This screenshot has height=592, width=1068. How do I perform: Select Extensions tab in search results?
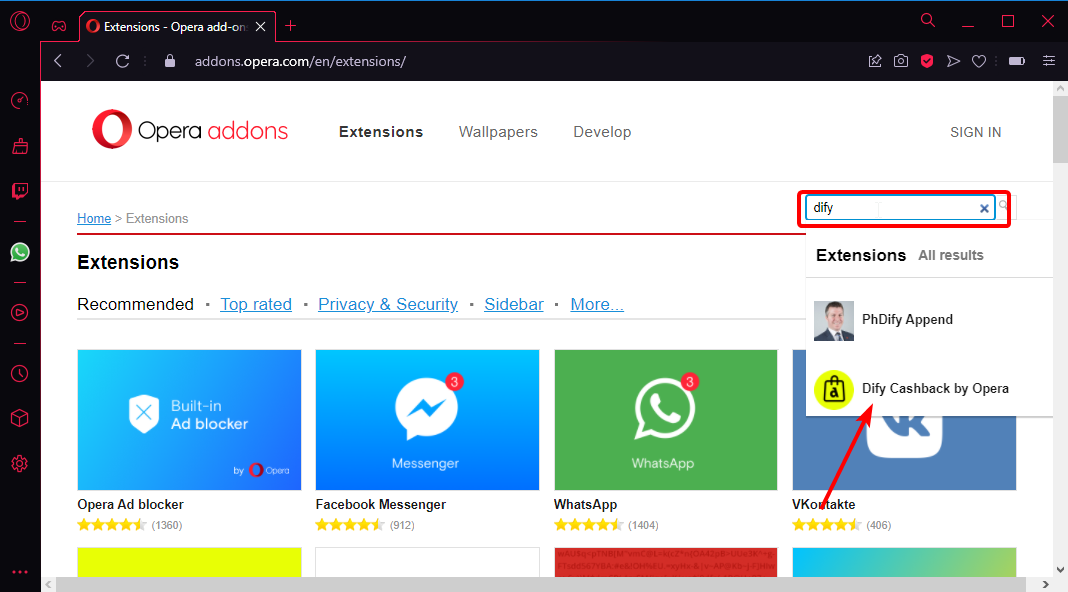pos(861,255)
